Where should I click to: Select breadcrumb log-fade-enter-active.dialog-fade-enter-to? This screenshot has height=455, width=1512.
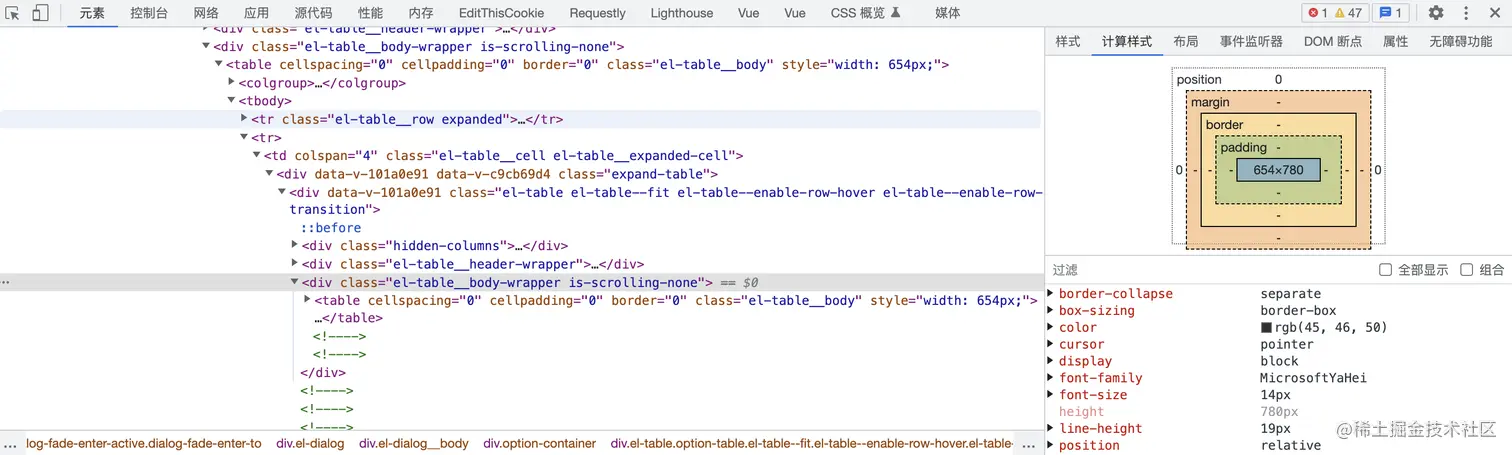pyautogui.click(x=144, y=443)
